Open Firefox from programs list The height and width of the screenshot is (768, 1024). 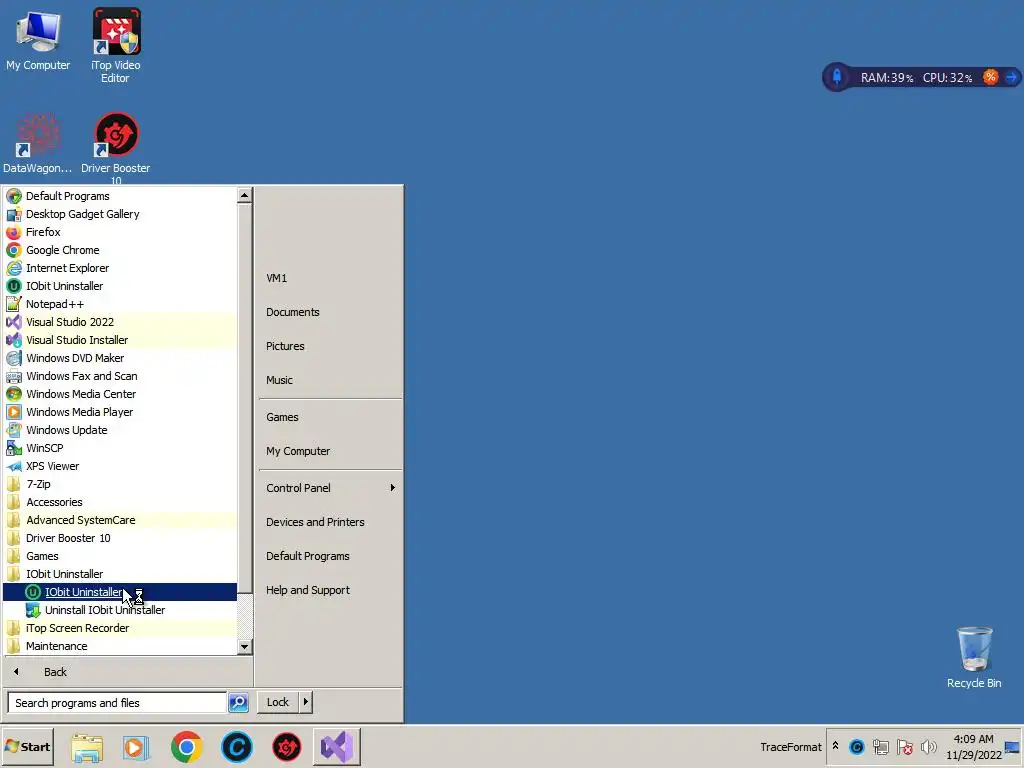120,232
